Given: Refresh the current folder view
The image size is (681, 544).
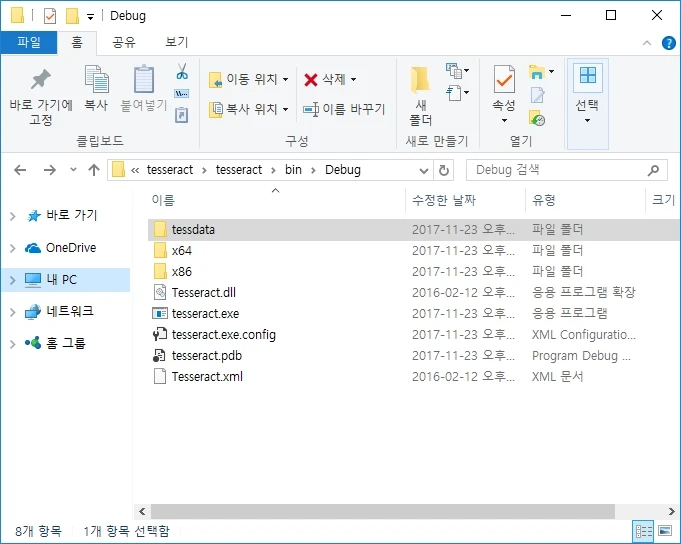Looking at the screenshot, I should (x=445, y=170).
